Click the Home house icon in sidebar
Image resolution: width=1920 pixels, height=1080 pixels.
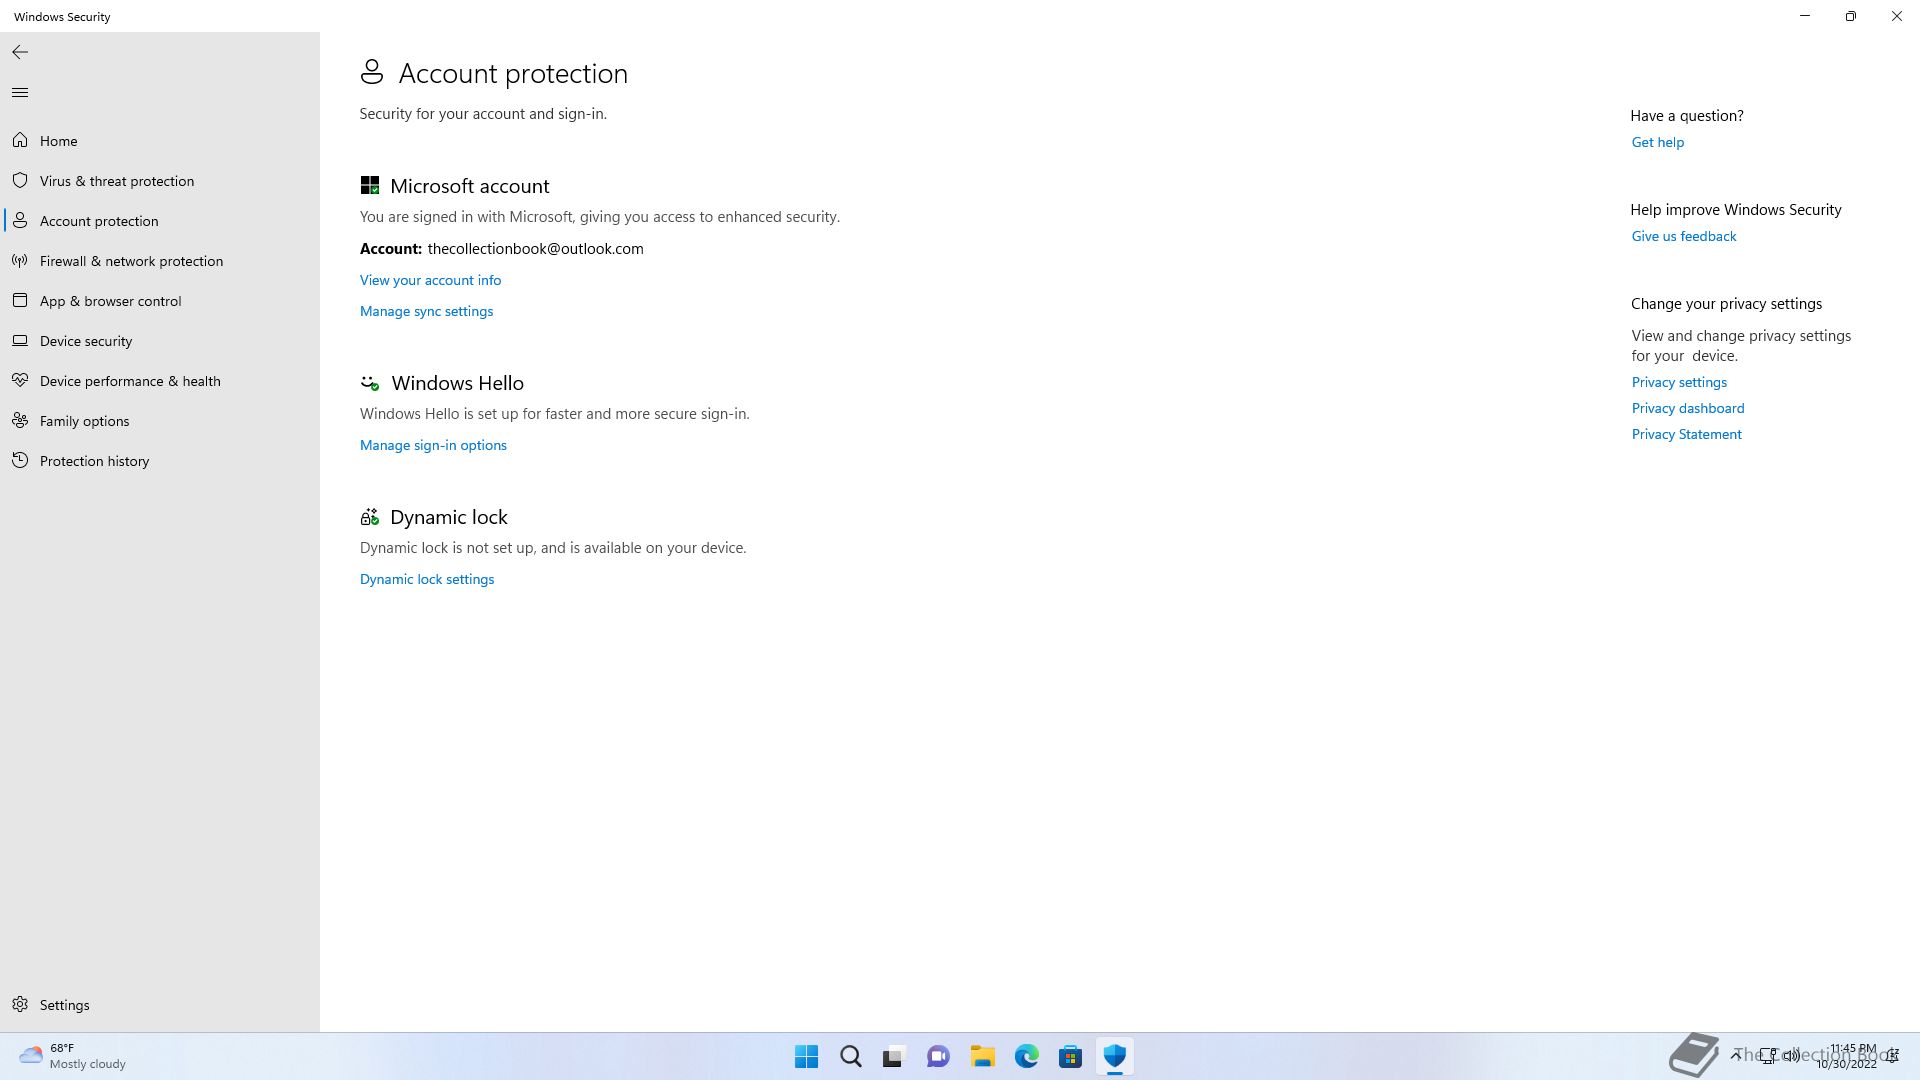tap(20, 141)
